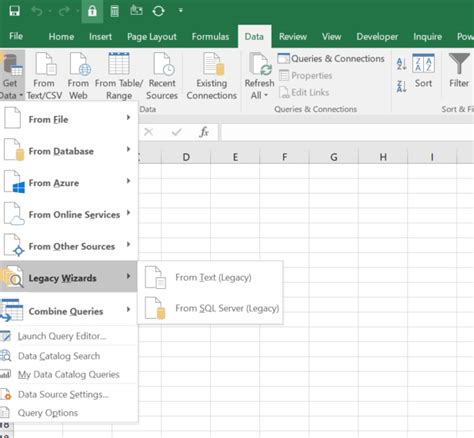Click the formula bar enter checkmark icon
Screen dimensions: 474x438
(176, 133)
